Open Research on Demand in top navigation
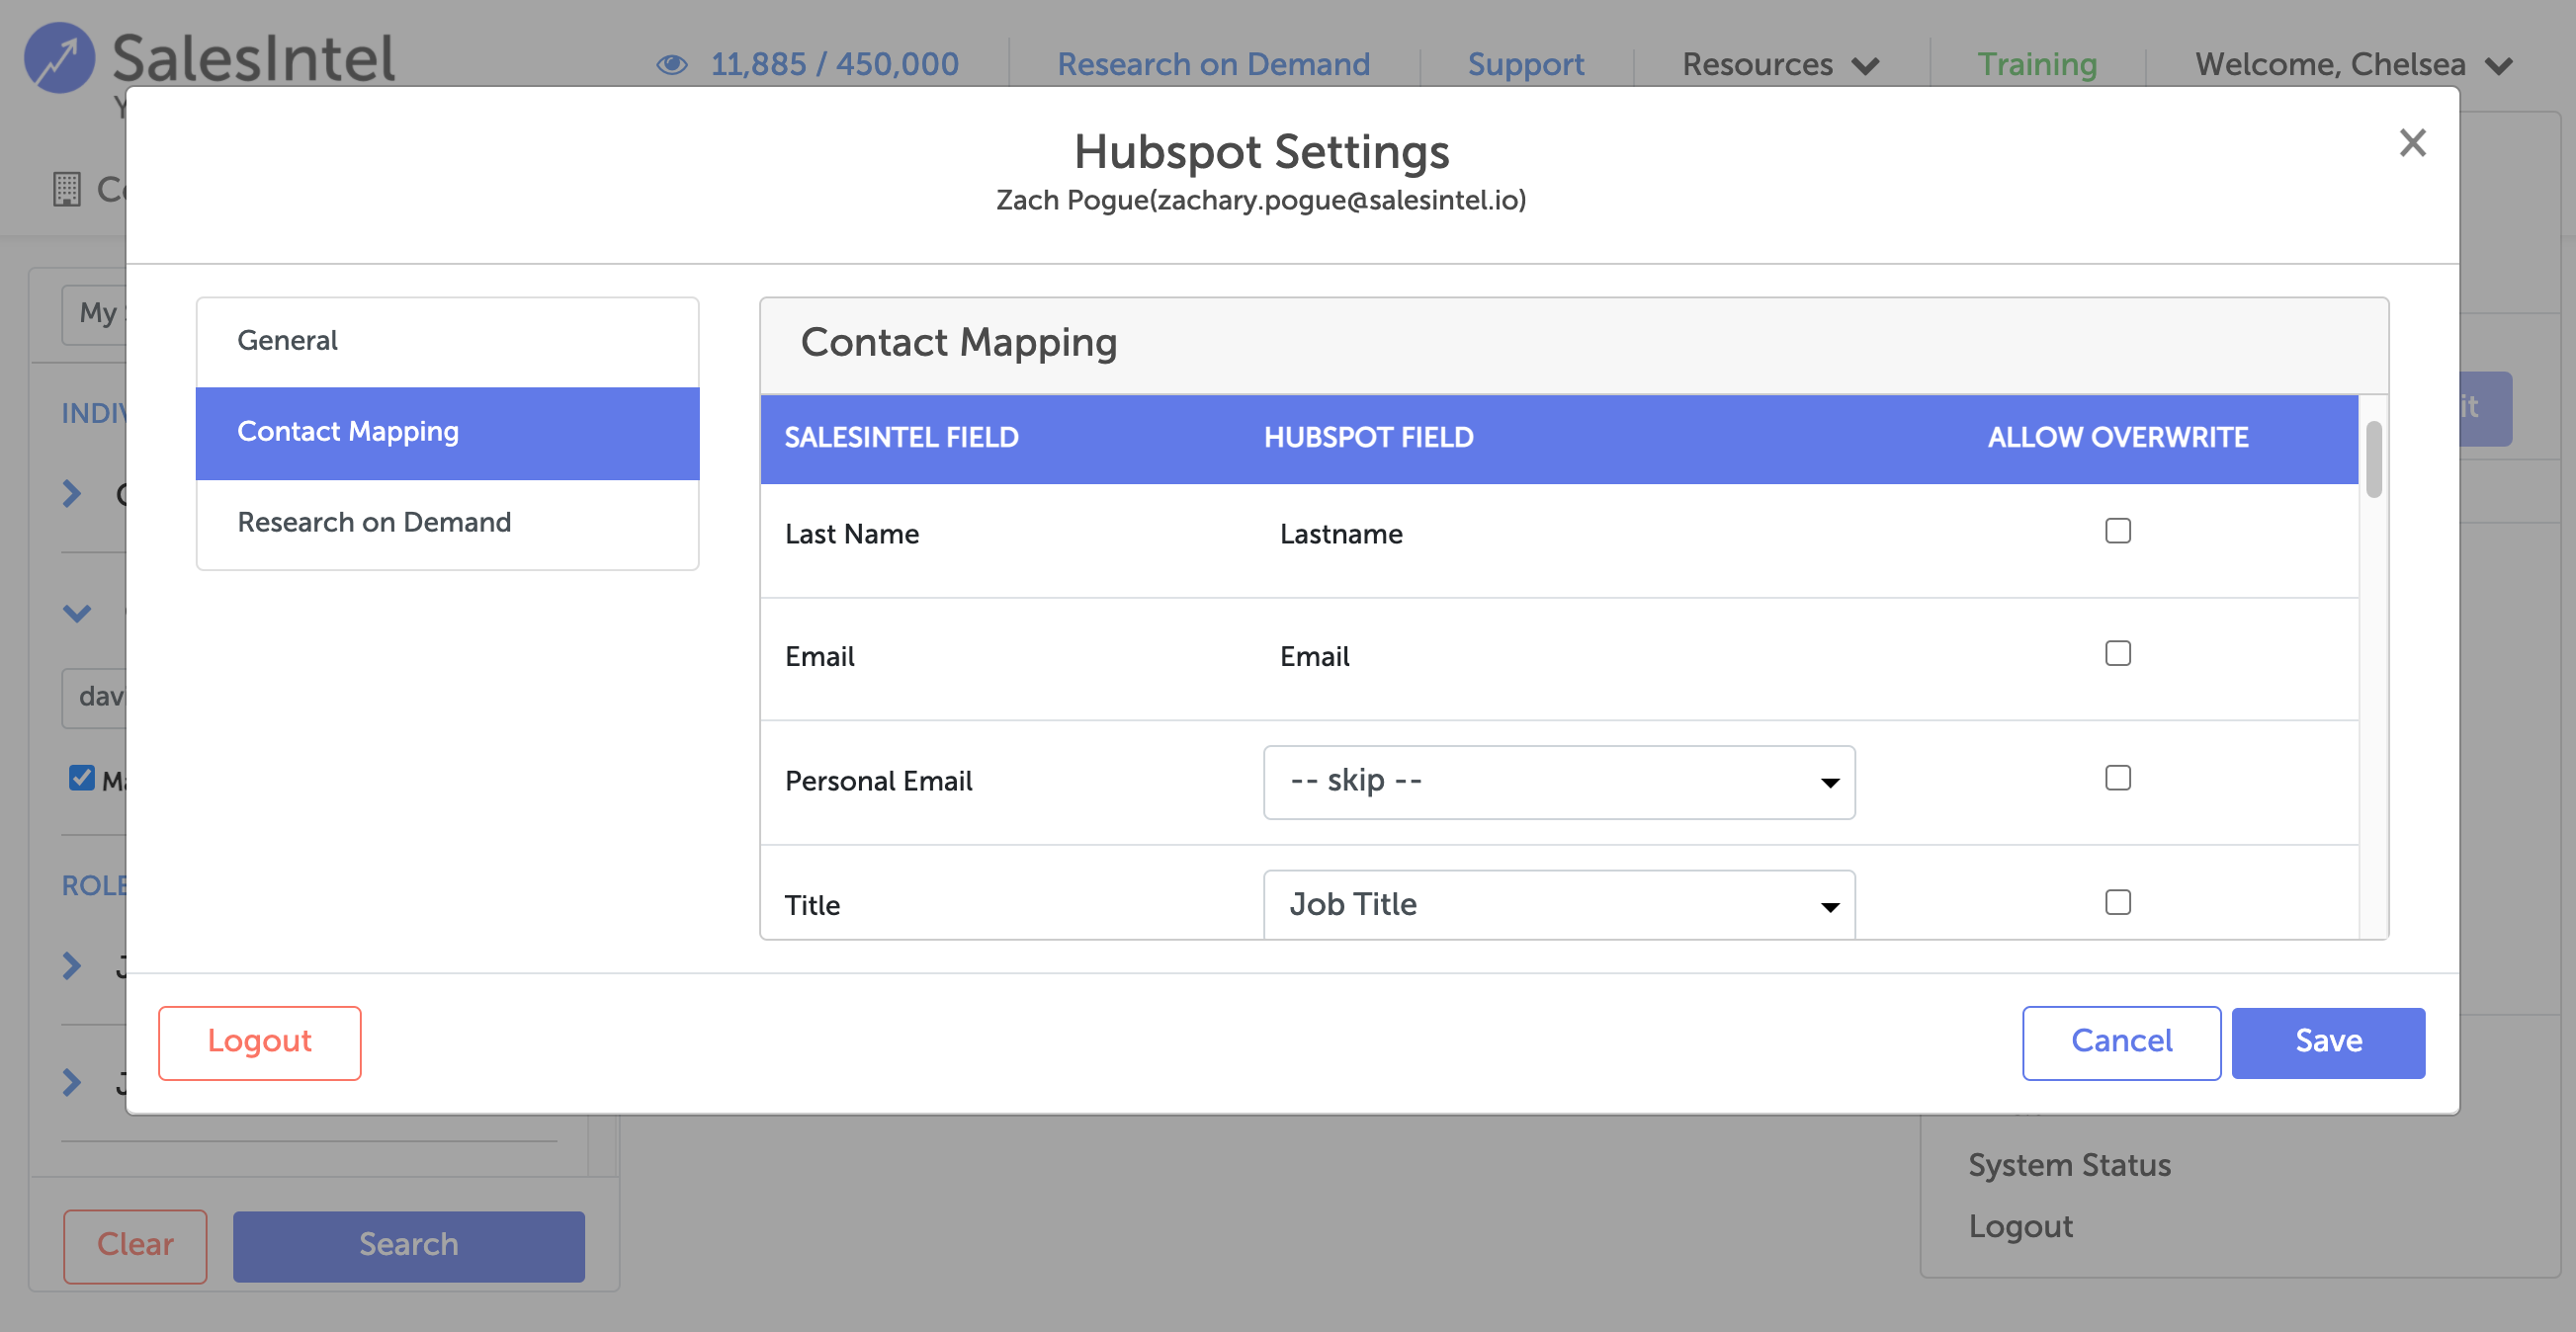 1213,65
